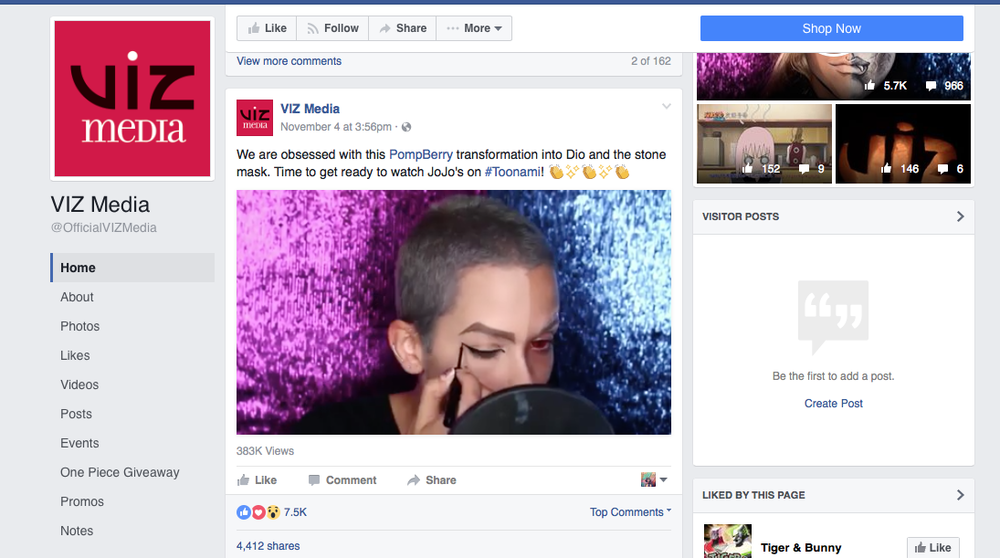
Task: Open VIZ Media post author name link
Action: point(310,109)
